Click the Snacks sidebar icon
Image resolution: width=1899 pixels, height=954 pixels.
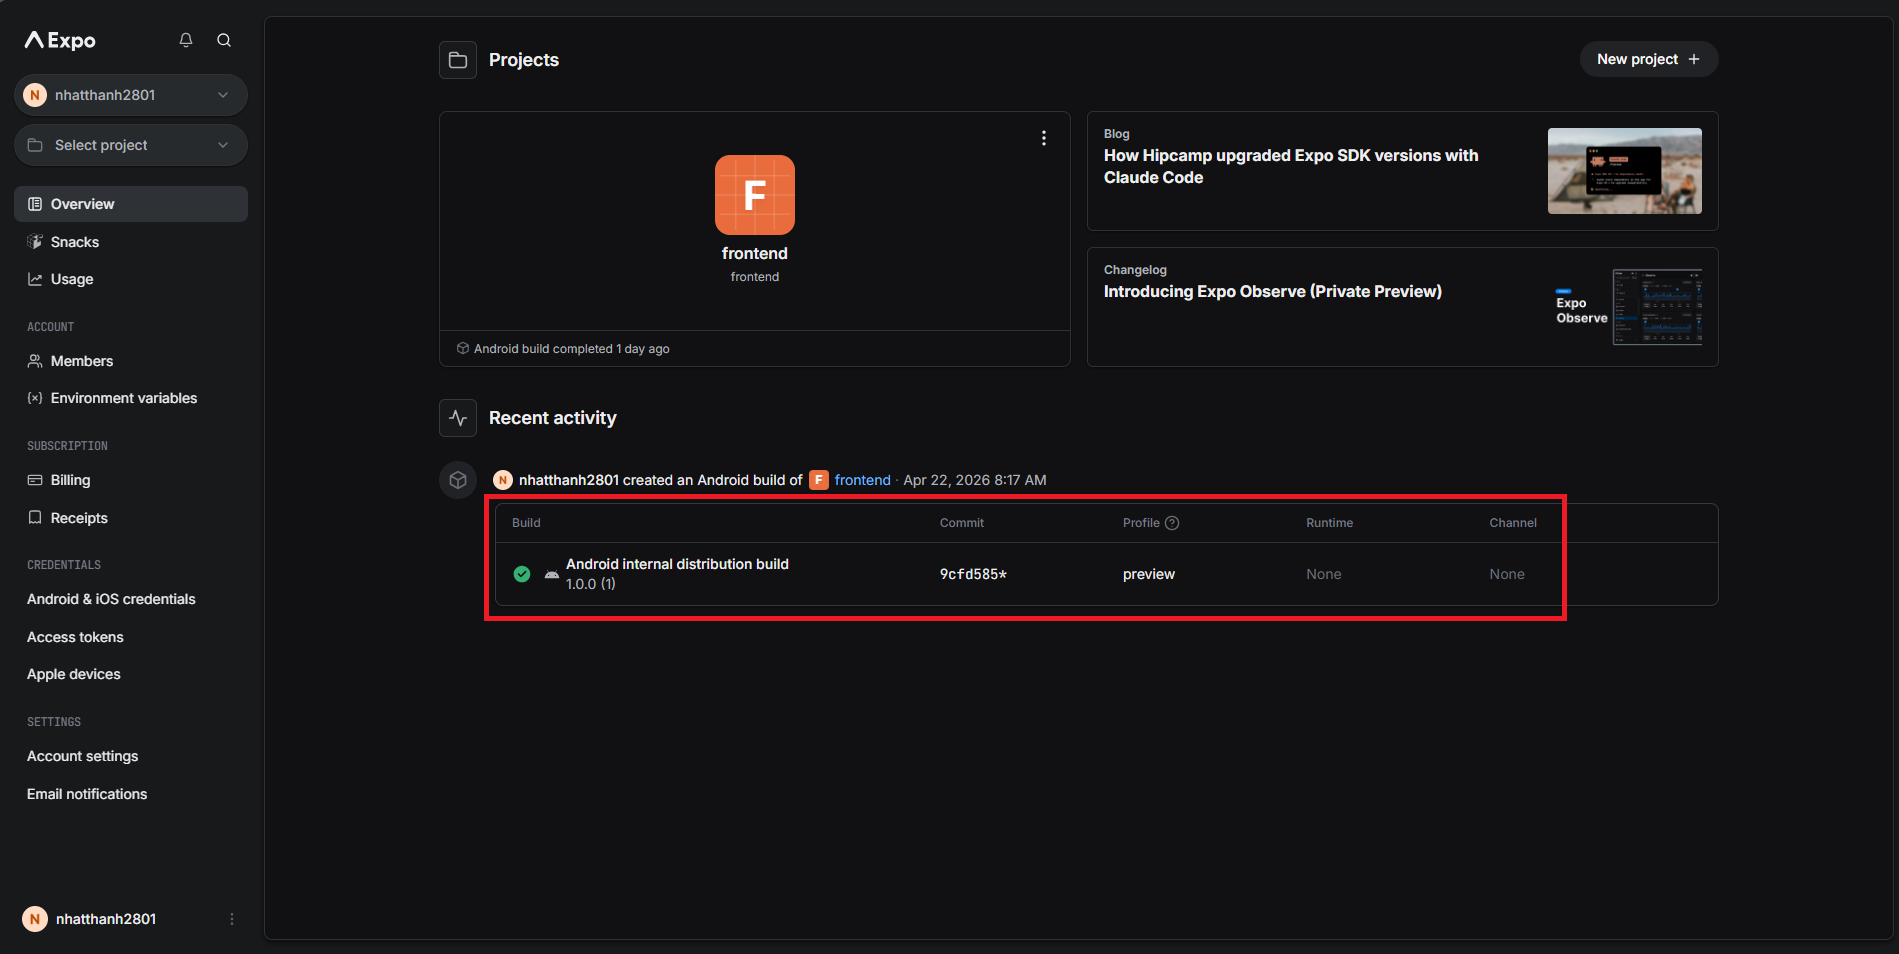click(x=35, y=242)
